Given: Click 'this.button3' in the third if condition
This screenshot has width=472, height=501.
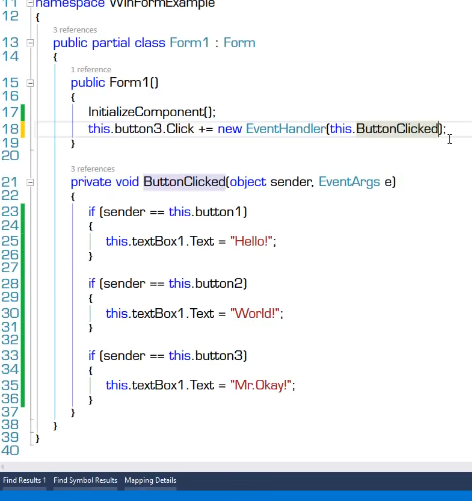Looking at the screenshot, I should click(206, 356).
